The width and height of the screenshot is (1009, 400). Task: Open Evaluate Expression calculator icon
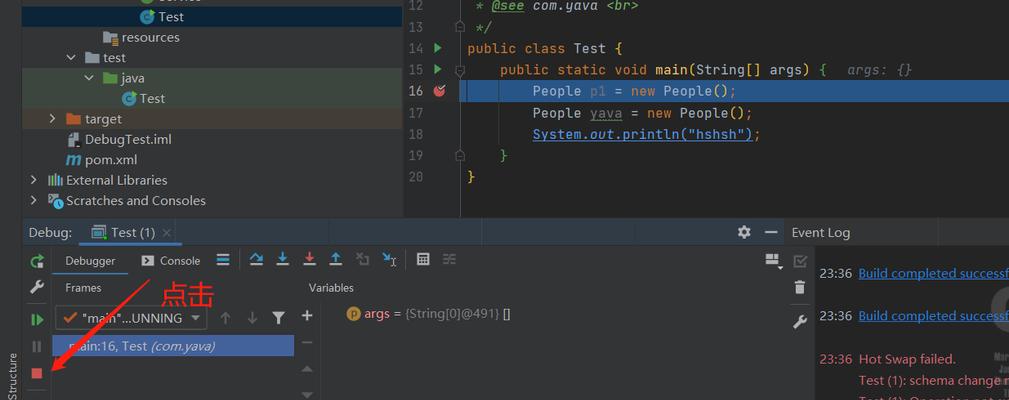click(x=423, y=259)
